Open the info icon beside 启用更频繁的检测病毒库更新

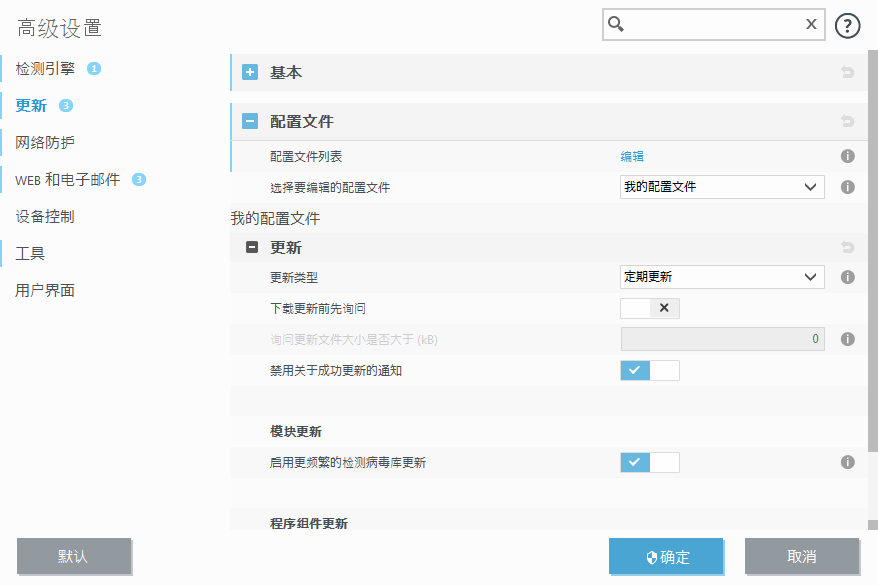[847, 462]
